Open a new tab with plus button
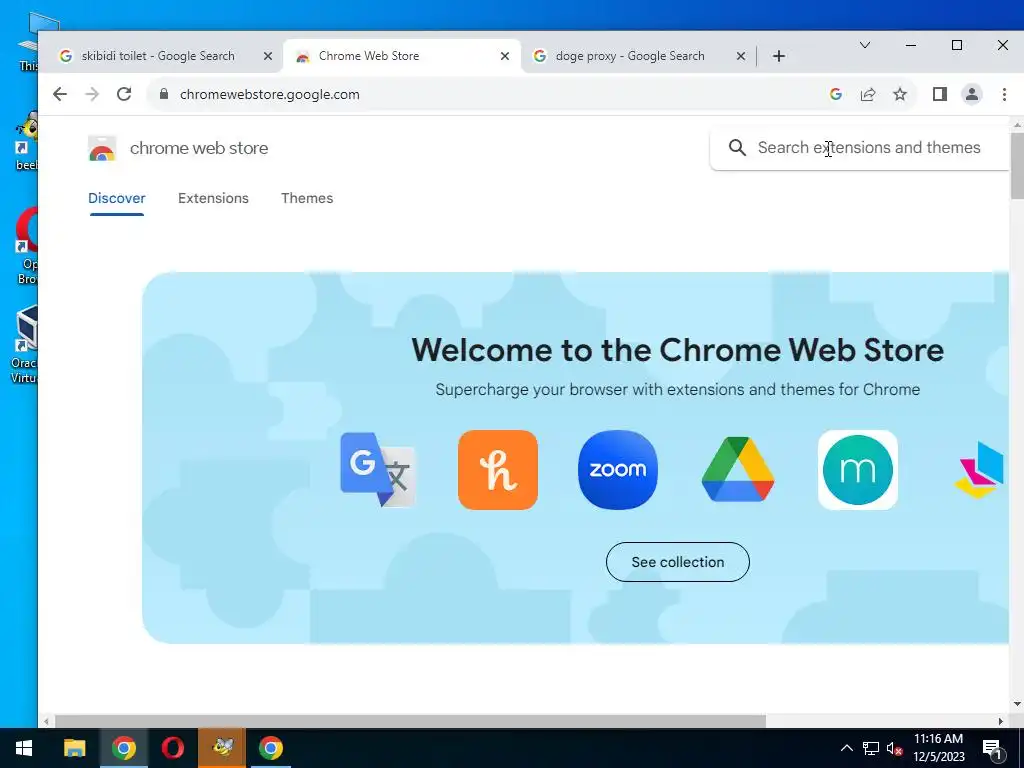The width and height of the screenshot is (1024, 768). (778, 56)
